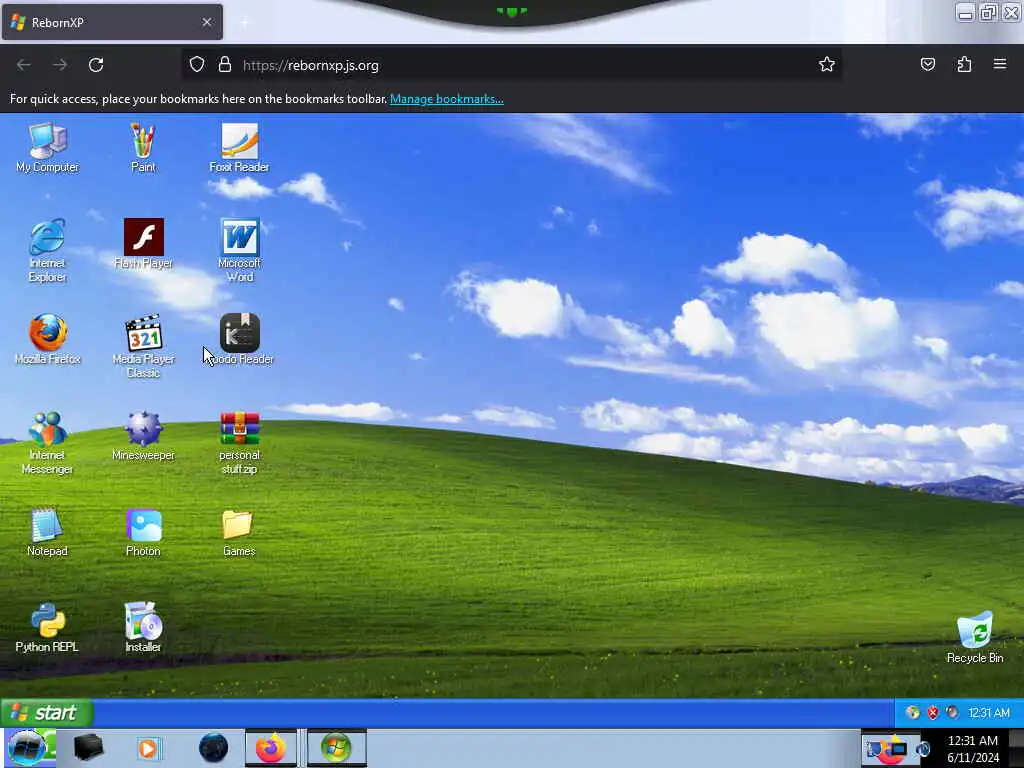Click the Save to Pocket icon
Viewport: 1024px width, 768px height.
click(x=927, y=64)
